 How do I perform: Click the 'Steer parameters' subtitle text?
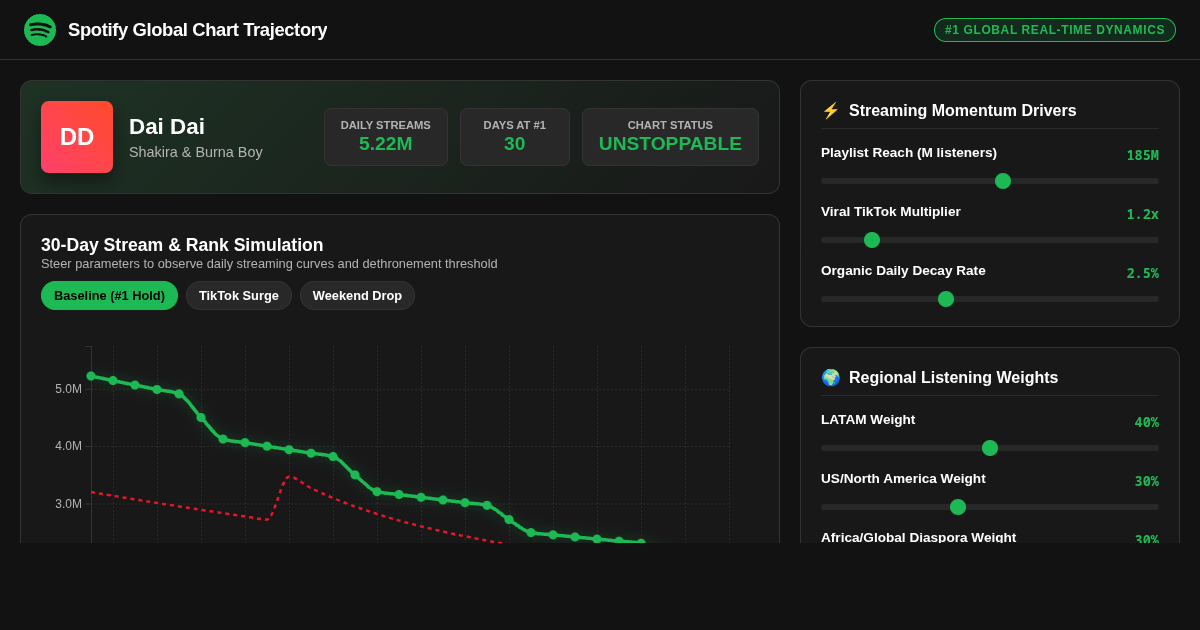269,264
